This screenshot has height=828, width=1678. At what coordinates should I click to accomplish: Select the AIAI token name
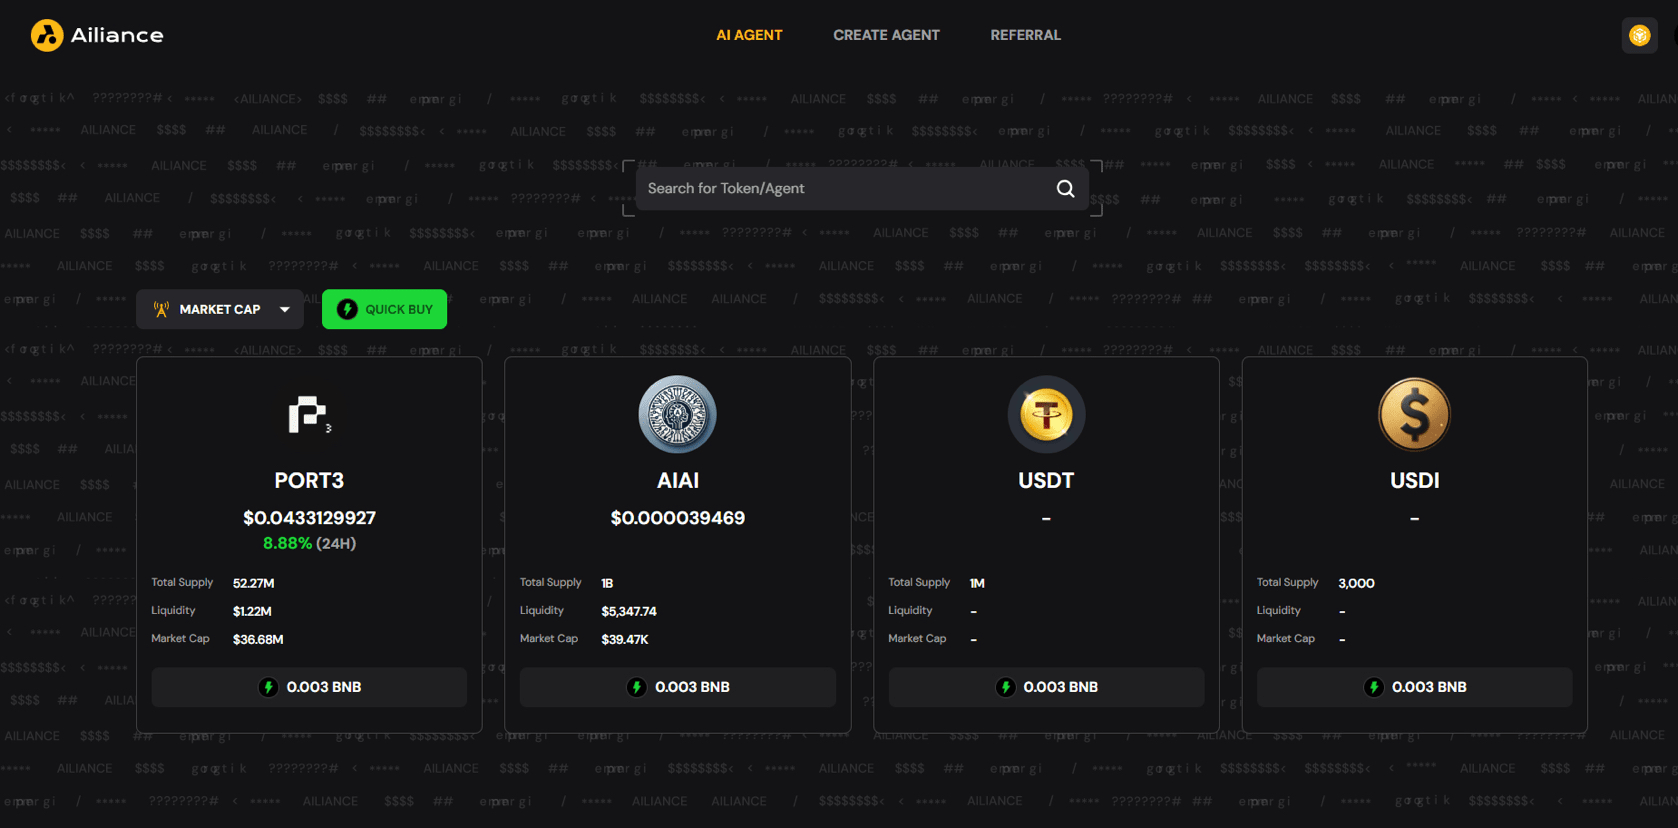[x=678, y=481]
